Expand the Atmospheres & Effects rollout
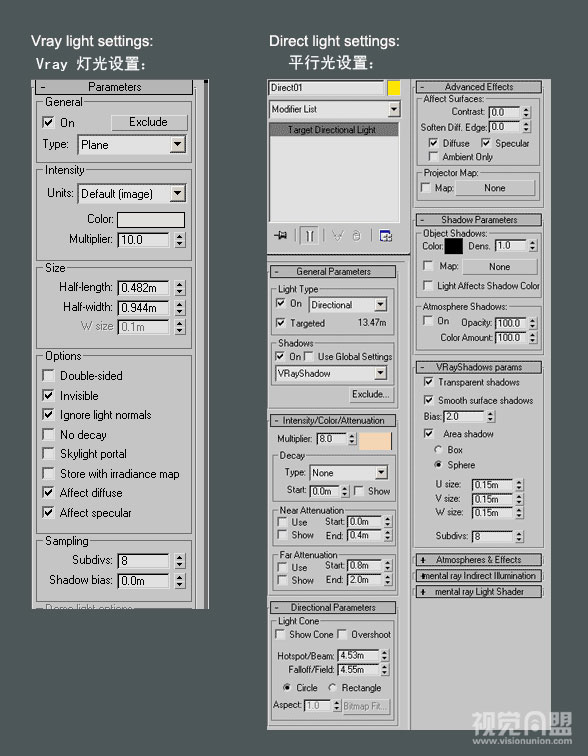The height and width of the screenshot is (756, 588). pyautogui.click(x=479, y=560)
